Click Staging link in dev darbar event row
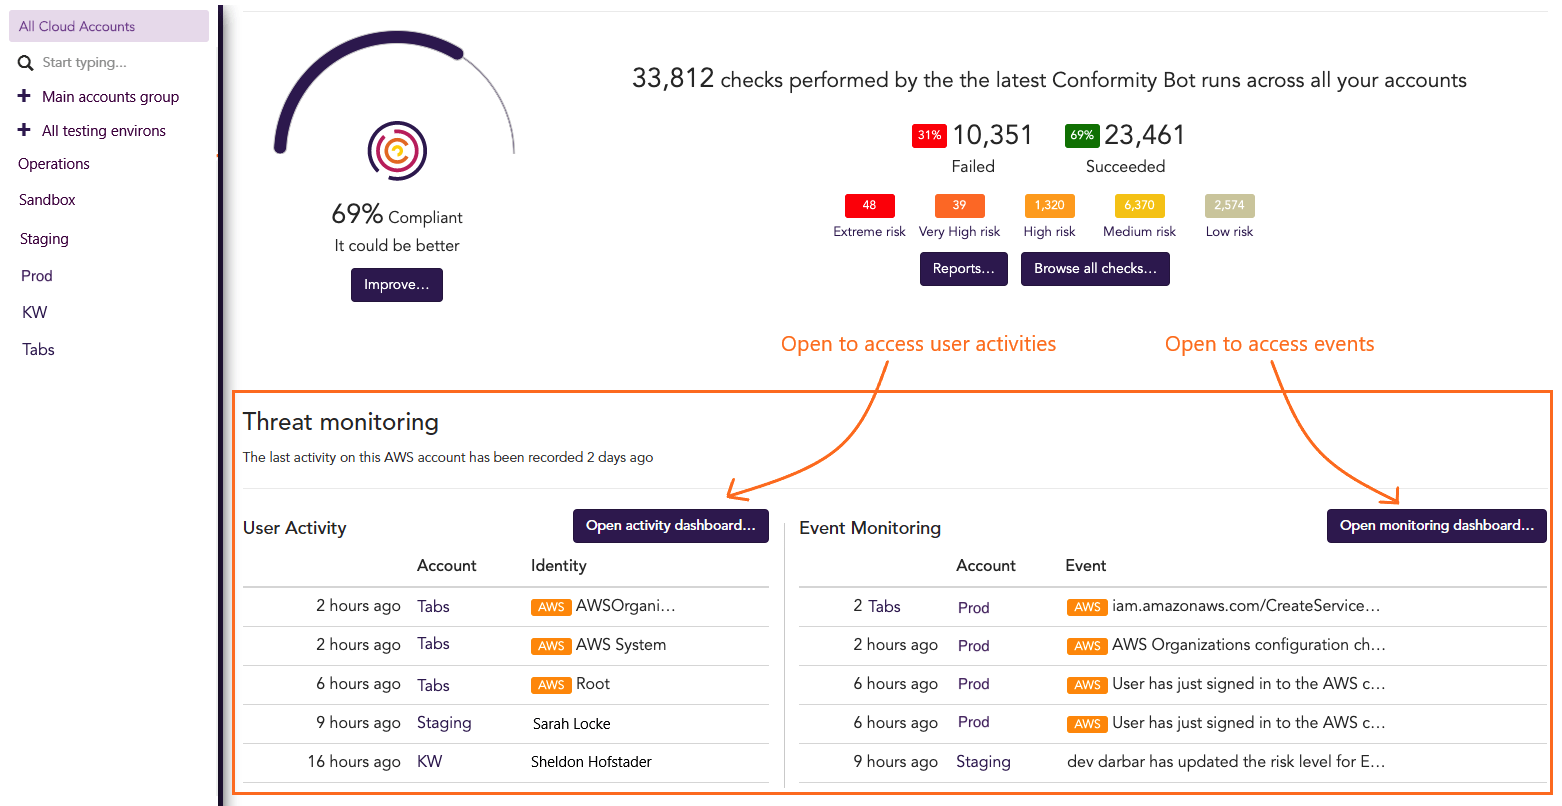 [x=983, y=762]
